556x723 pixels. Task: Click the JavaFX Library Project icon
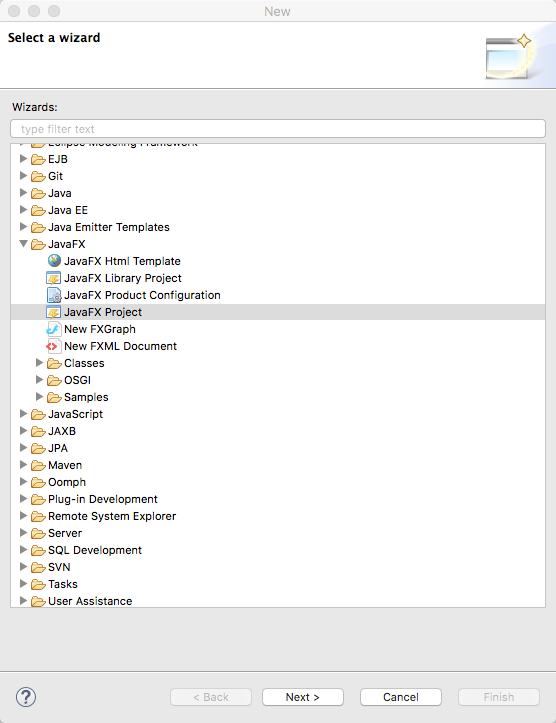[x=53, y=278]
